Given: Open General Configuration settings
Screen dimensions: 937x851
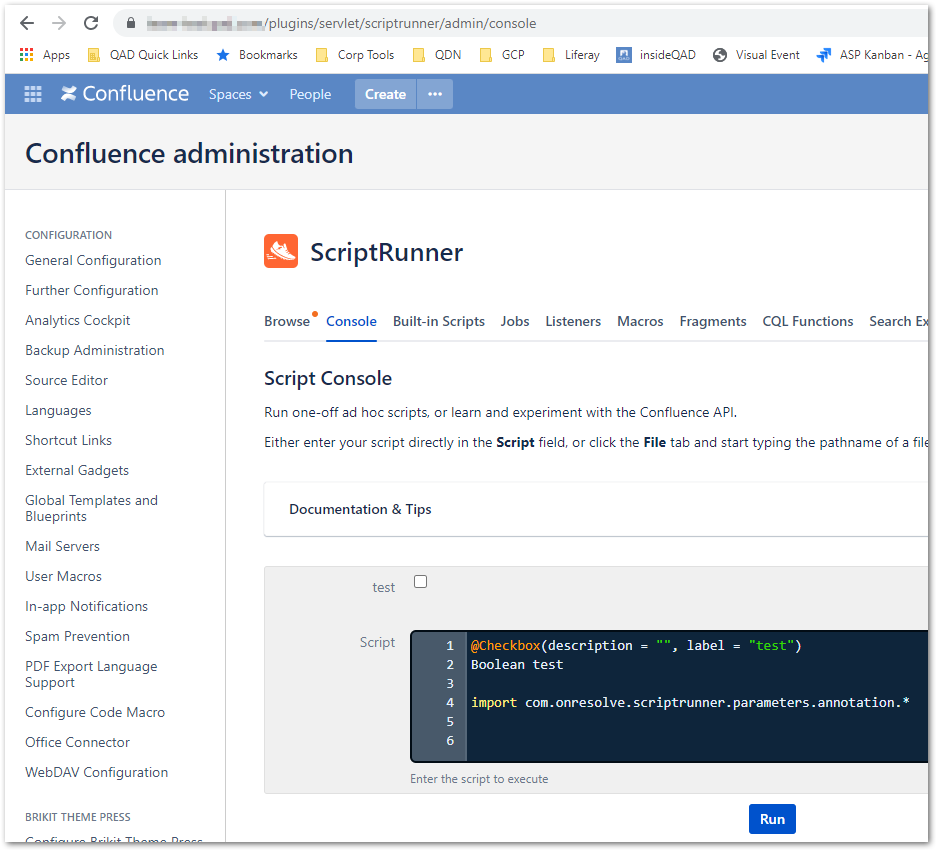Looking at the screenshot, I should [93, 261].
